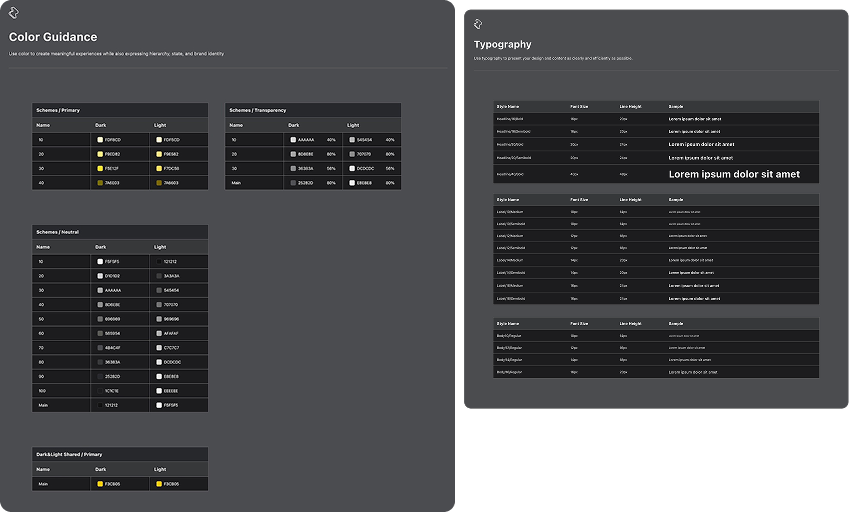The width and height of the screenshot is (858, 512).
Task: Pick Primary row 30 Dark swatch
Action: pos(100,168)
